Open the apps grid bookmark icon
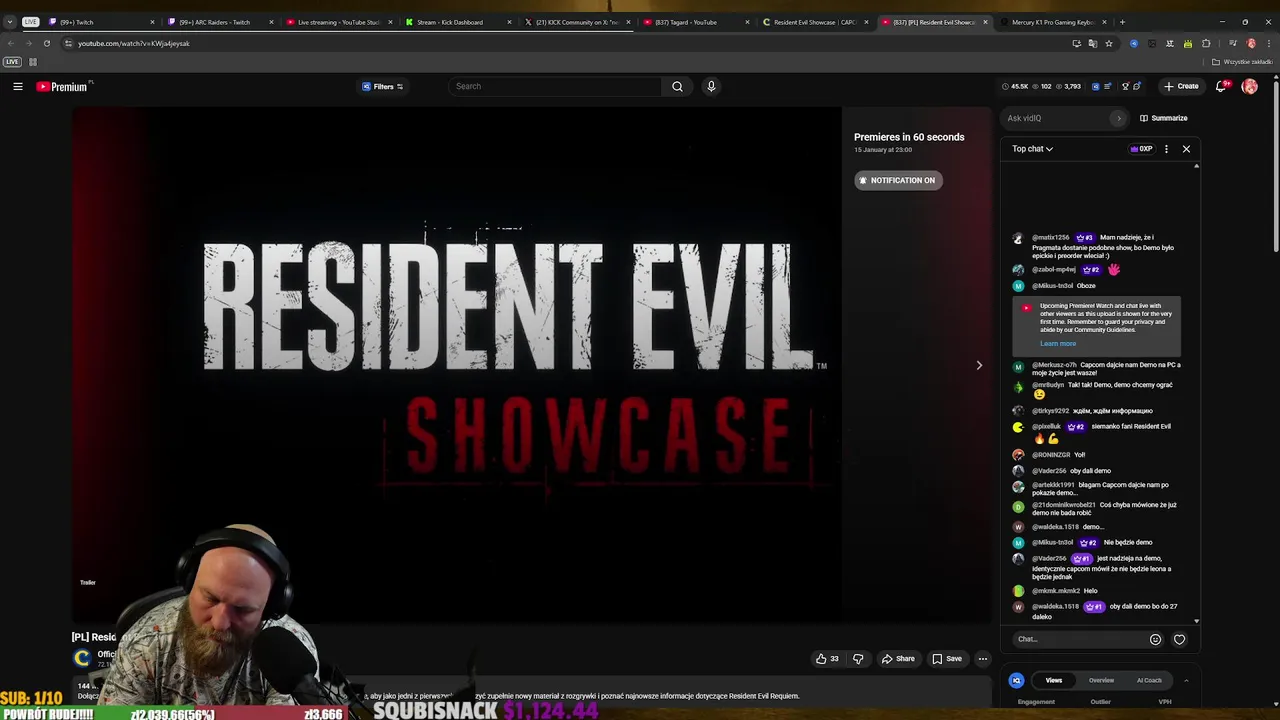This screenshot has height=720, width=1280. click(x=32, y=62)
